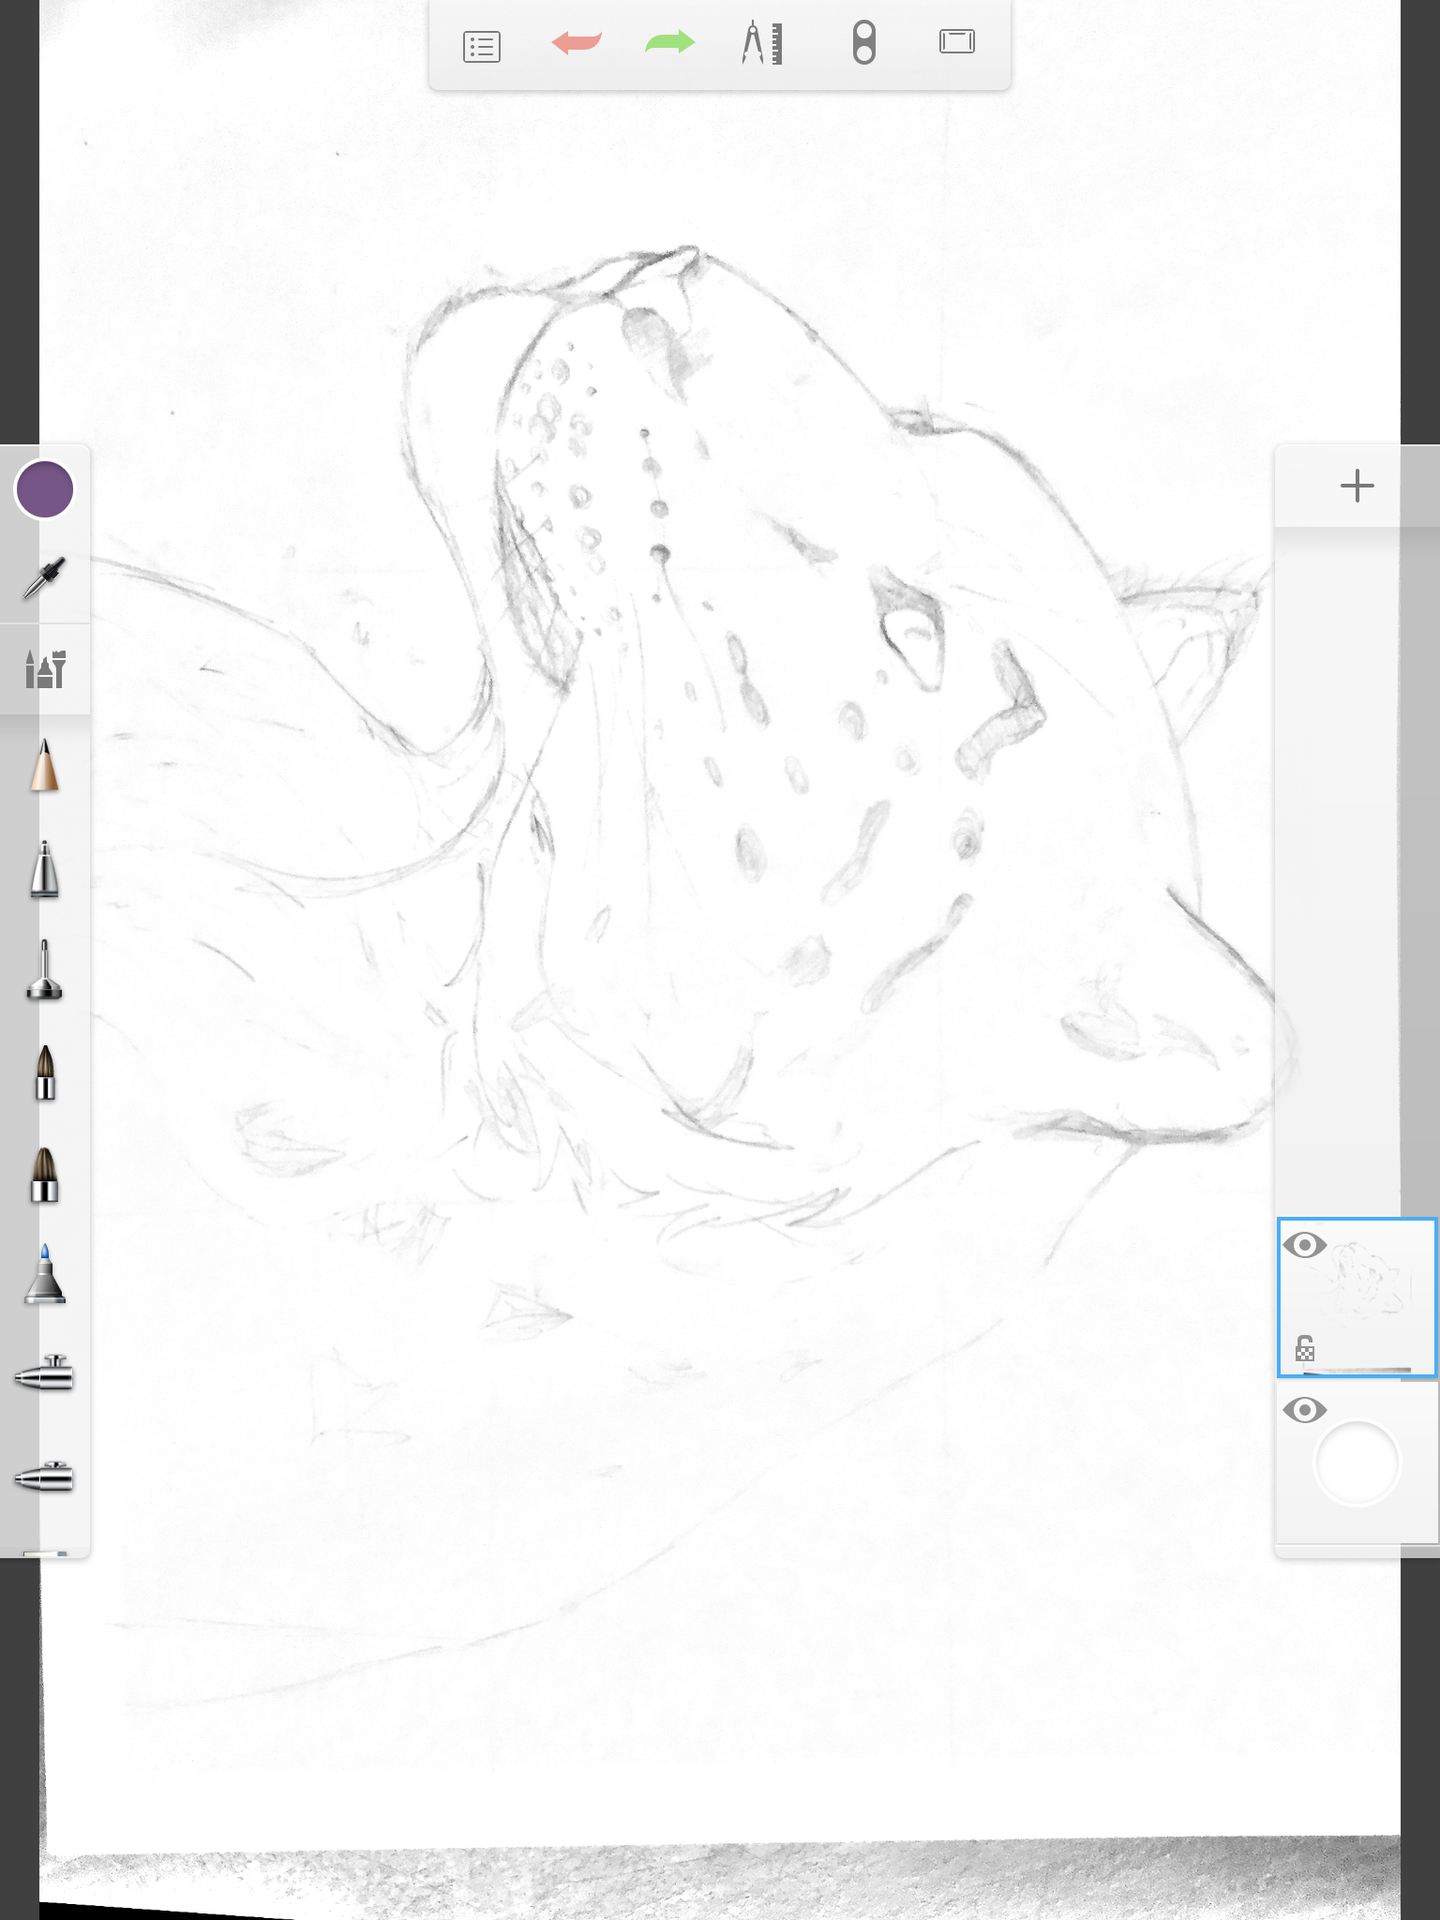Hide the sketch layer with eye icon
1440x1920 pixels.
tap(1305, 1245)
